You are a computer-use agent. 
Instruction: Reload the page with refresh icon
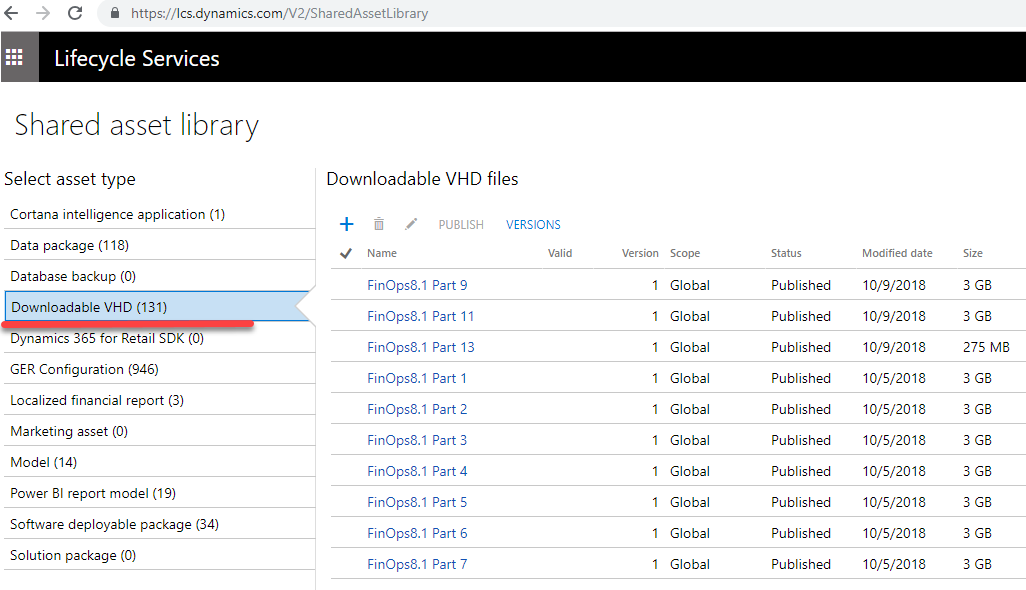75,13
